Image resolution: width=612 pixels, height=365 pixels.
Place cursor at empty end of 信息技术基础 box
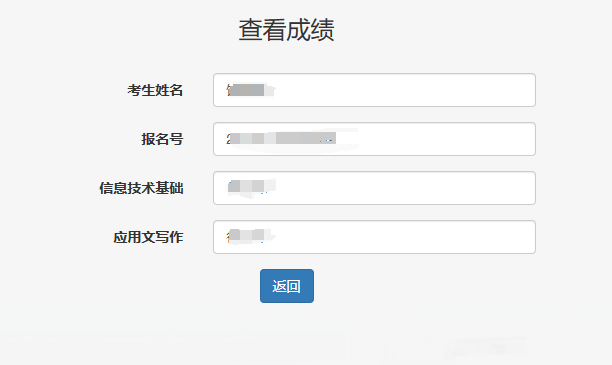pos(406,188)
